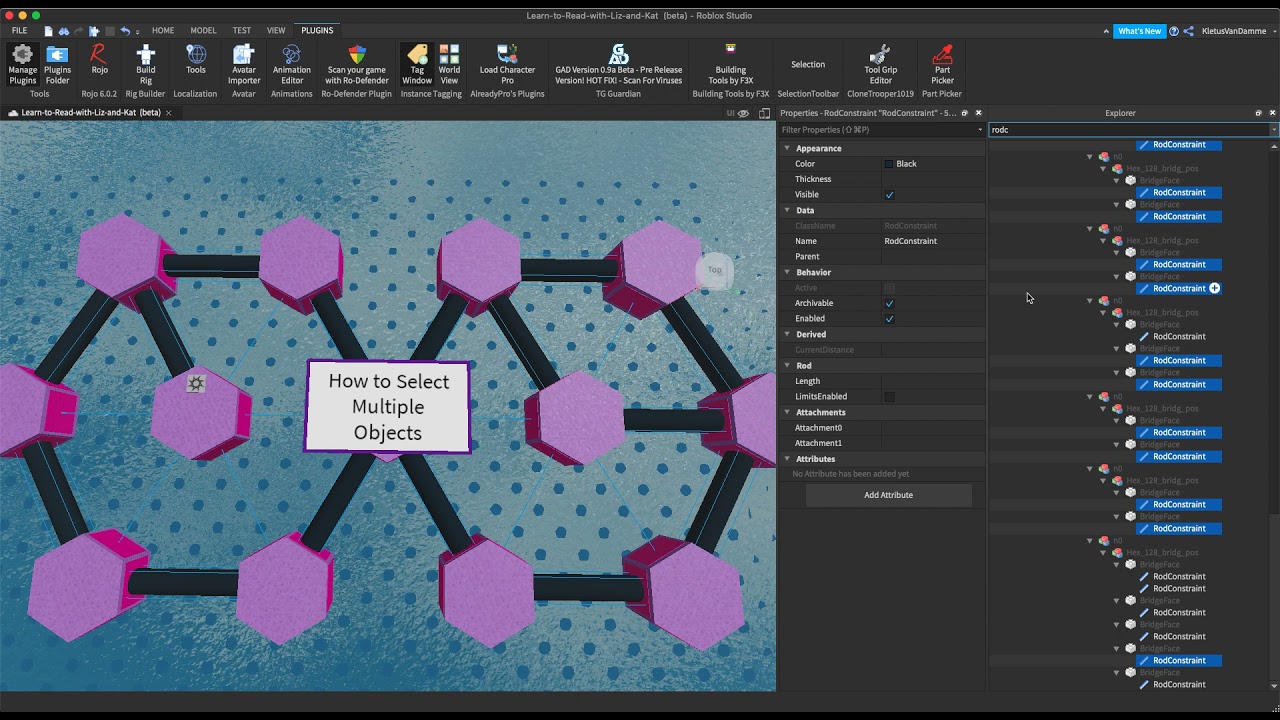Click the Selection toolbar button
The width and height of the screenshot is (1280, 720).
tap(808, 64)
